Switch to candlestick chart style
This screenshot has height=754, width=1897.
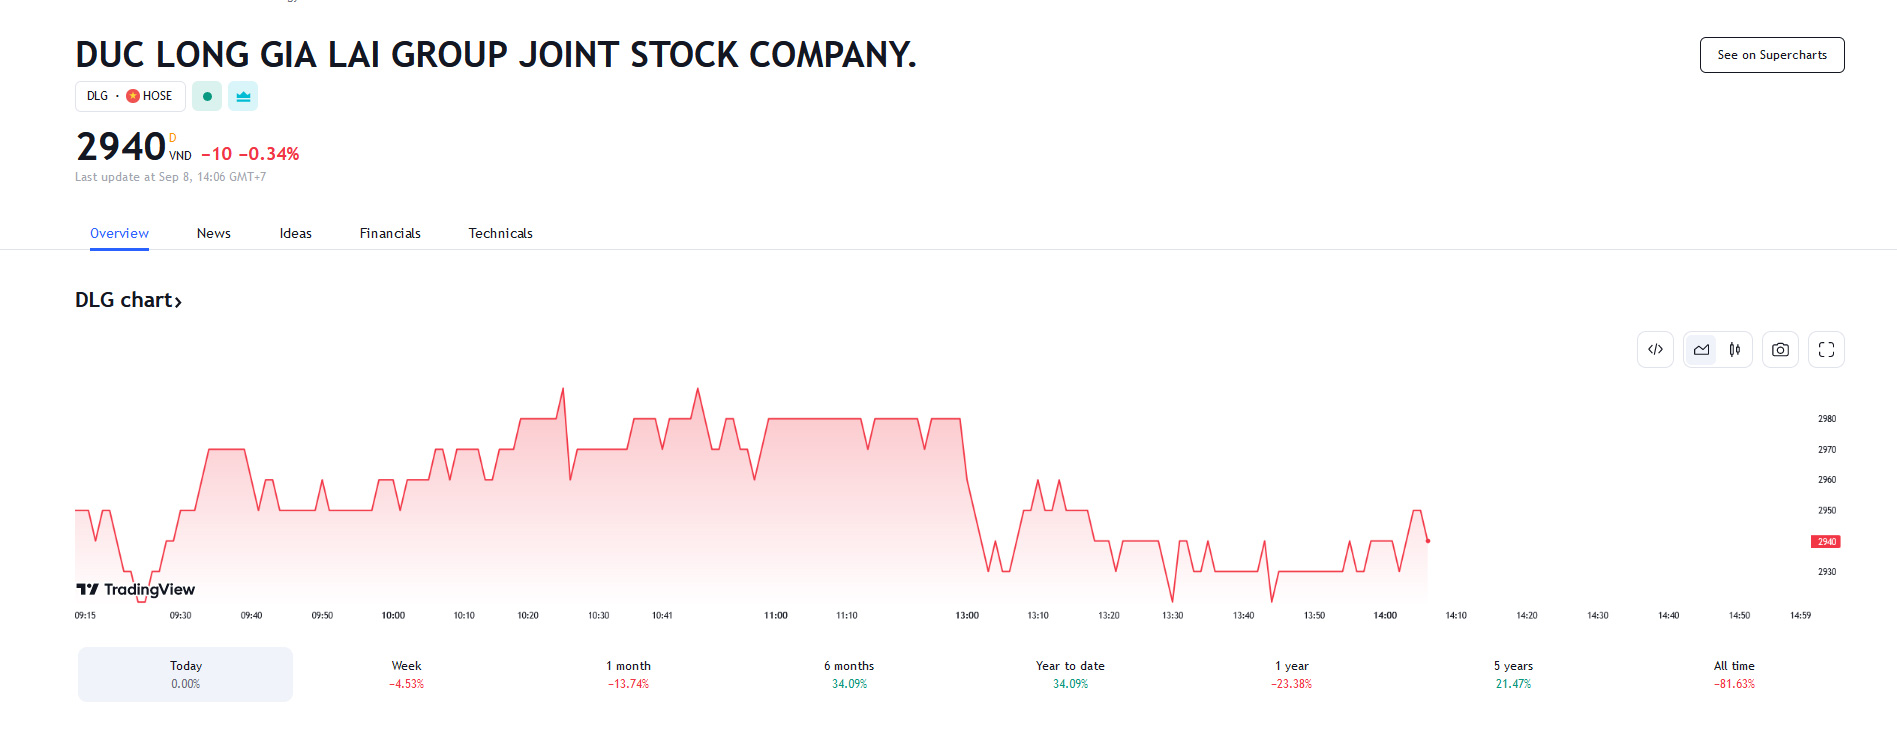click(x=1735, y=350)
